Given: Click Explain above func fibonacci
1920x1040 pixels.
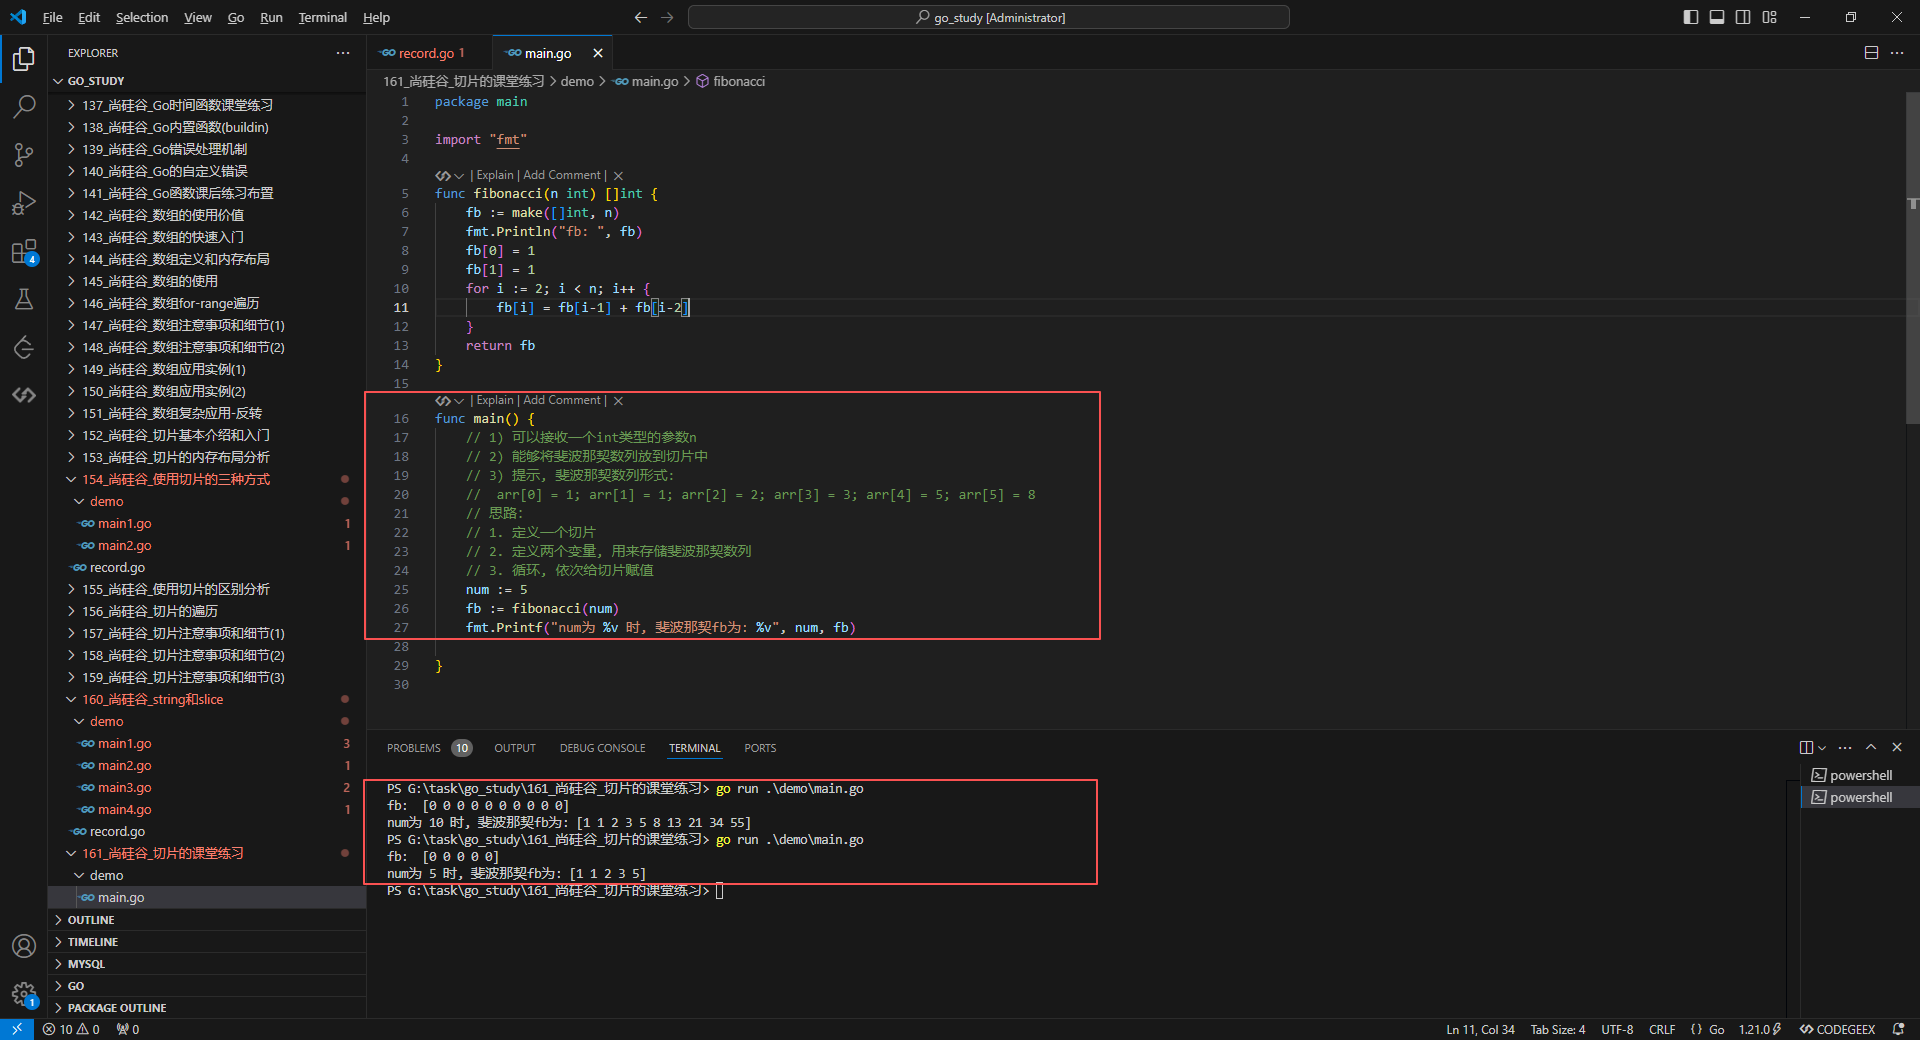Looking at the screenshot, I should click(x=495, y=175).
